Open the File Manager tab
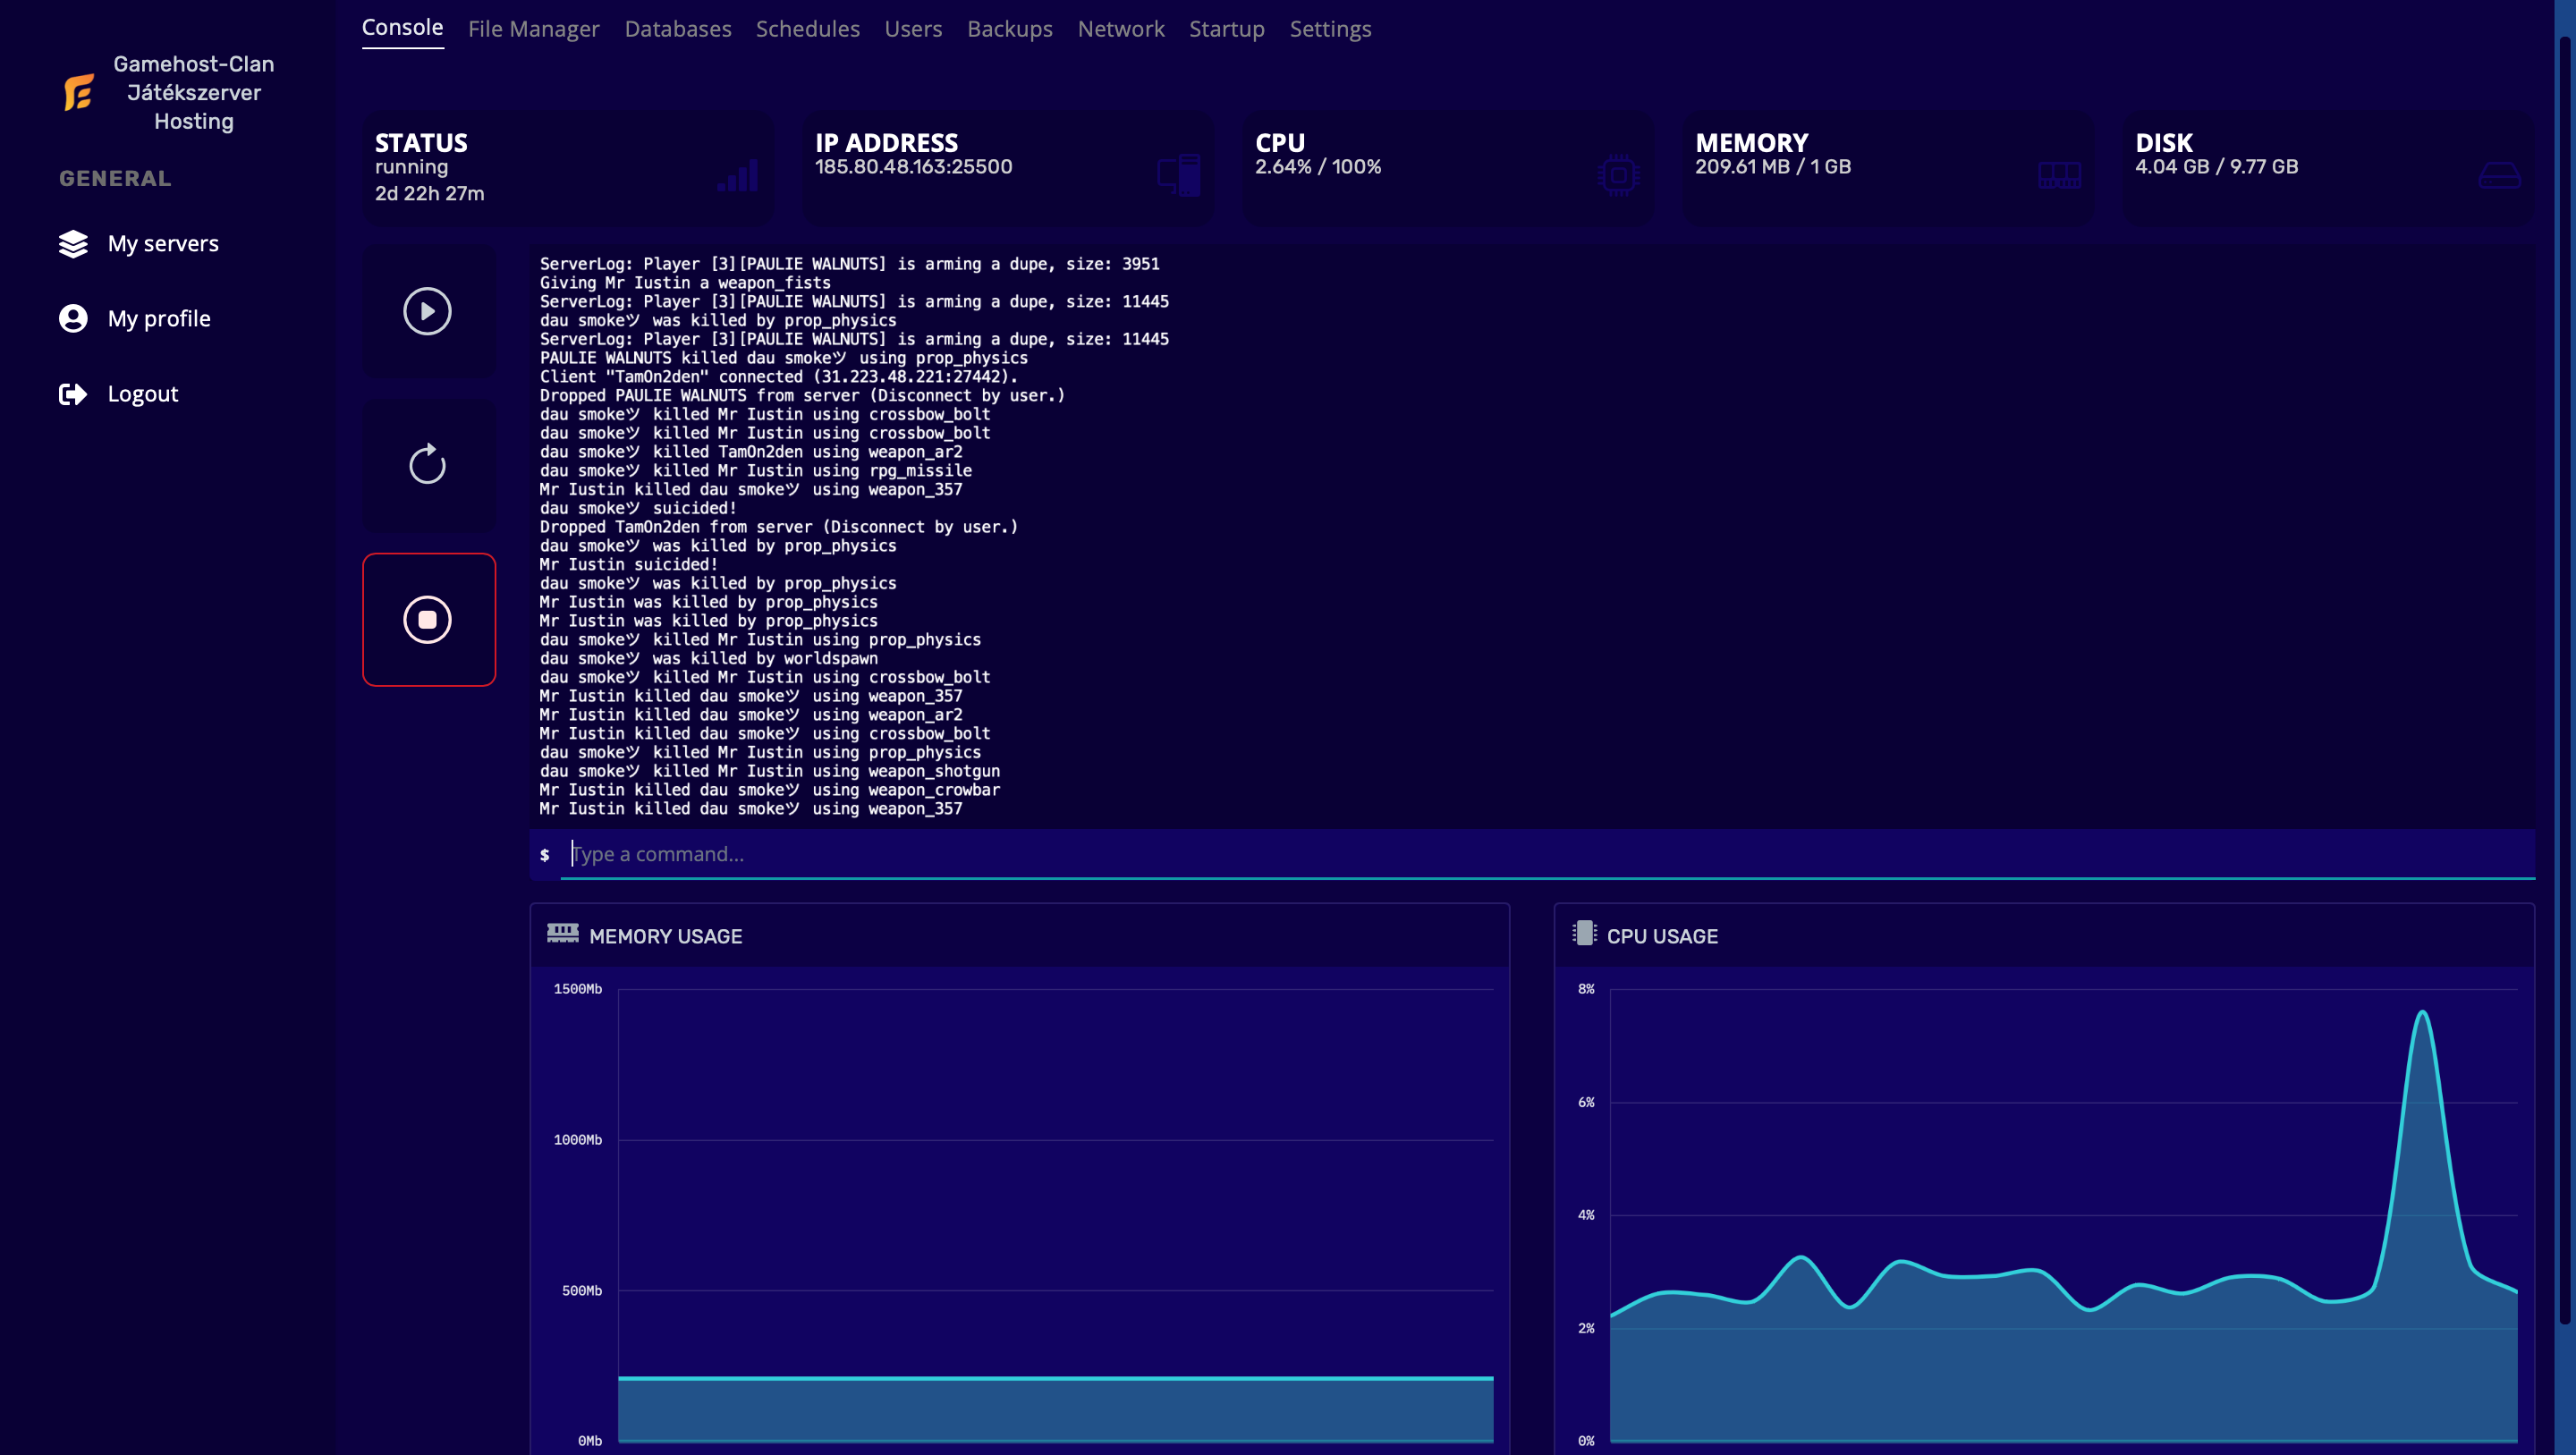Viewport: 2576px width, 1455px height. 533,29
